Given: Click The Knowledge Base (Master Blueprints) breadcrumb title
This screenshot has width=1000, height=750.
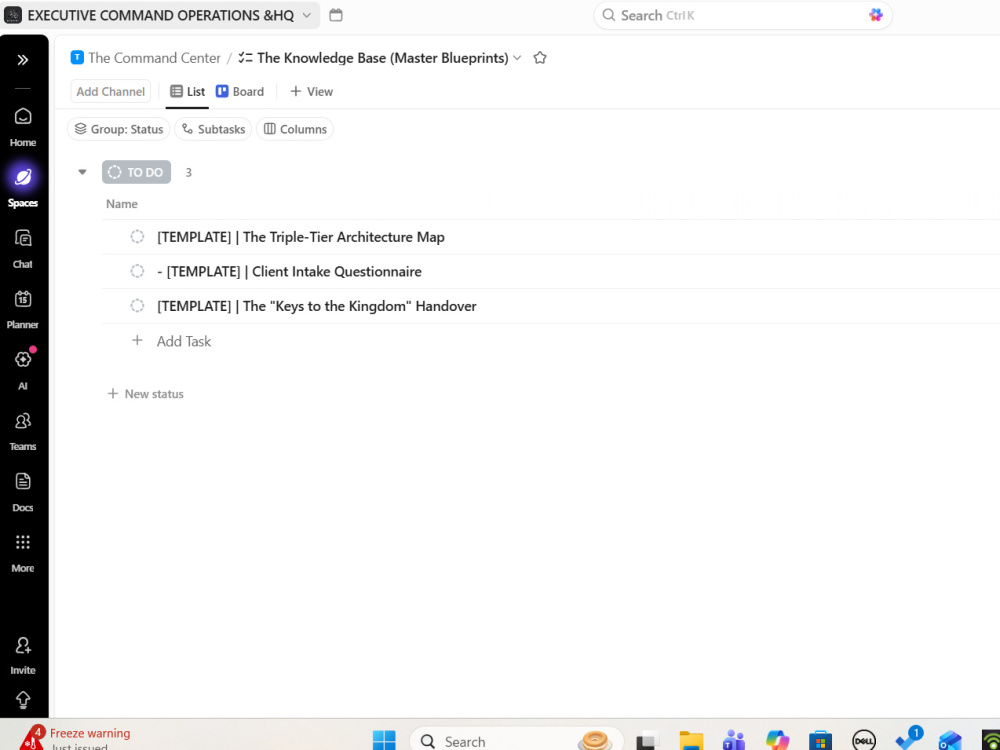Looking at the screenshot, I should coord(383,58).
